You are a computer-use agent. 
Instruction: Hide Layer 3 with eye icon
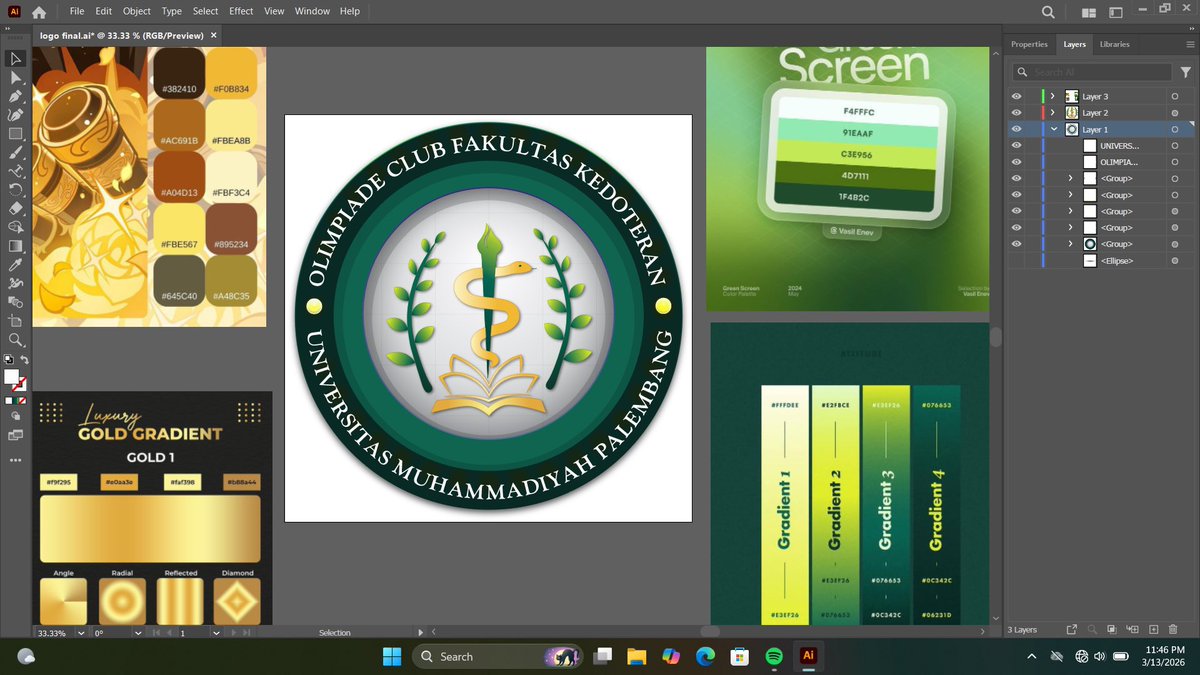(1016, 96)
